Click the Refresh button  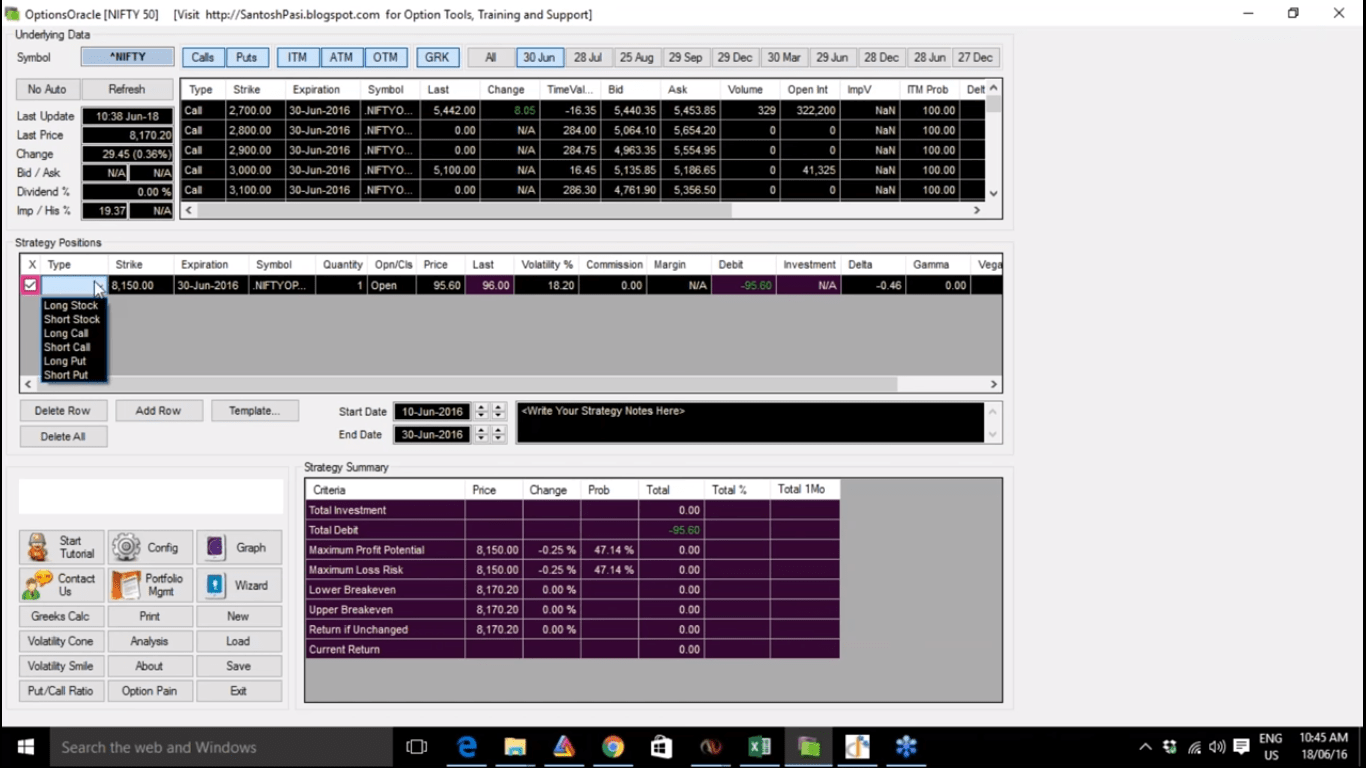point(127,89)
